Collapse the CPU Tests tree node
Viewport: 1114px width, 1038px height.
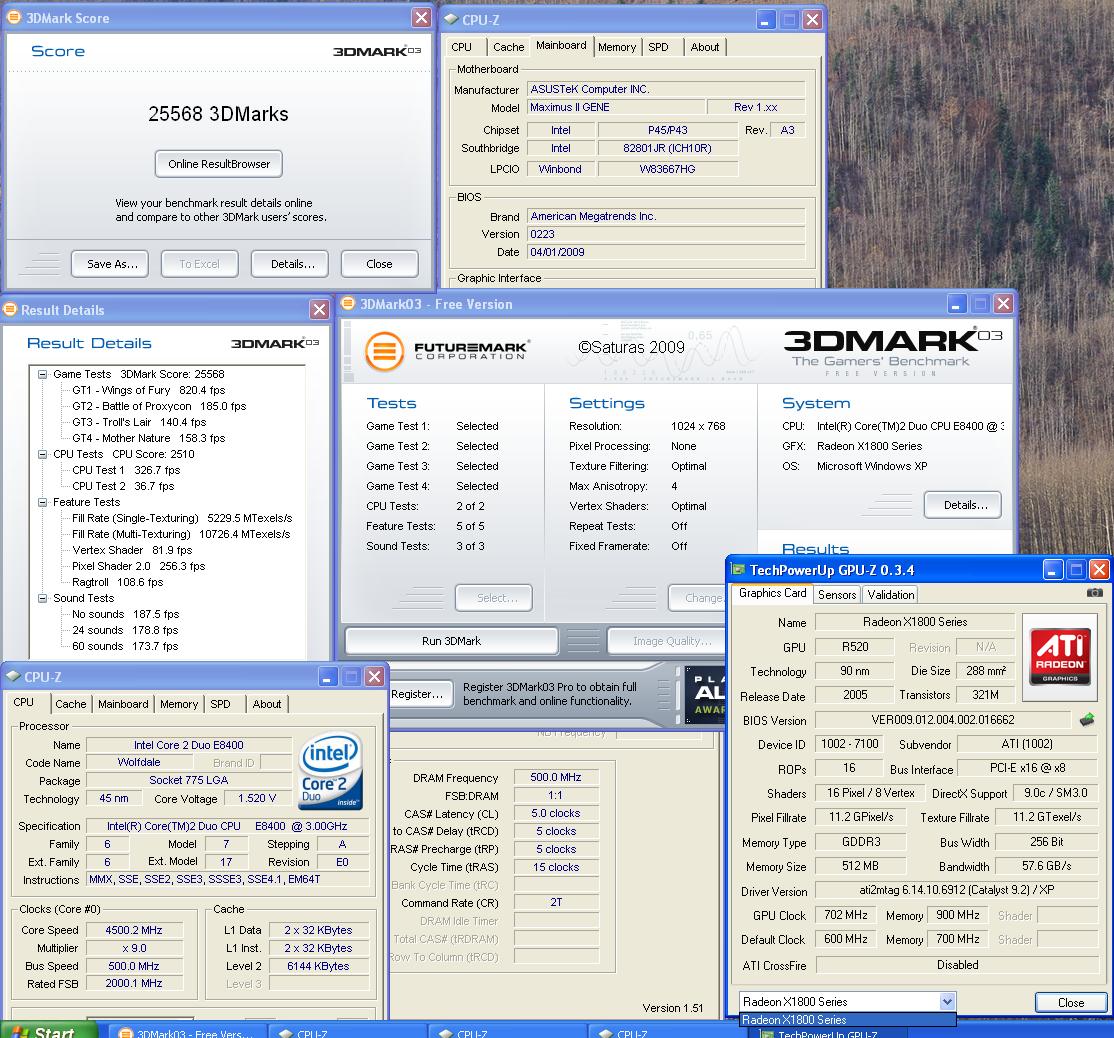tap(43, 454)
